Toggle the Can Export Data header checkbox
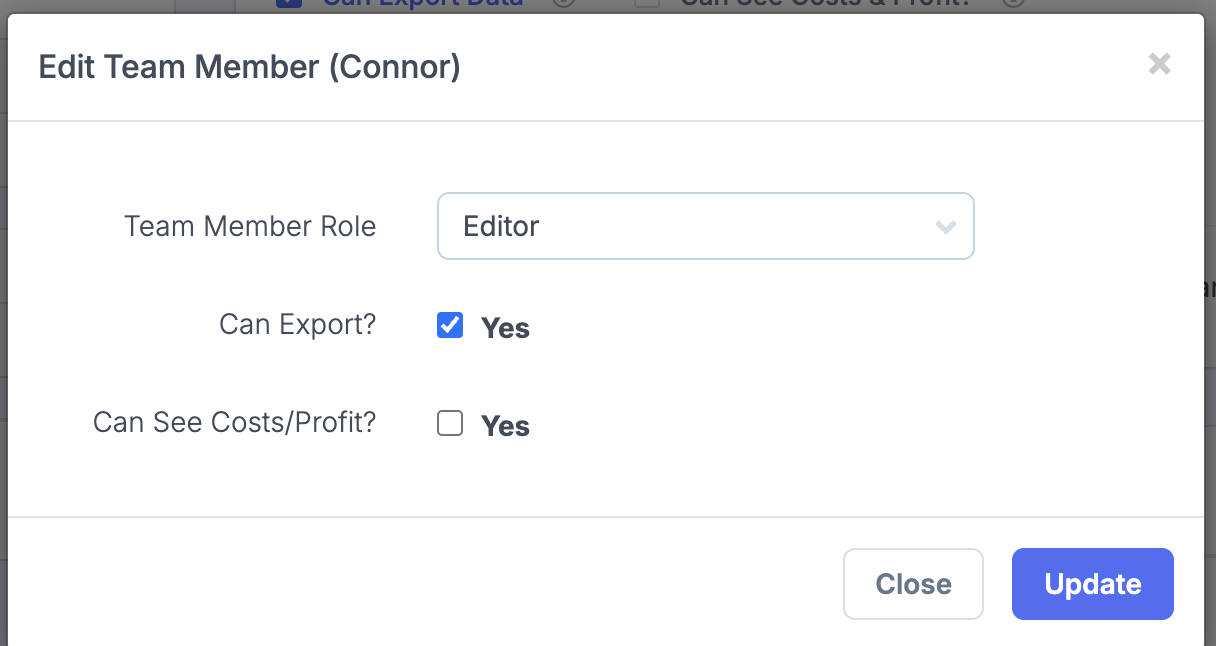This screenshot has width=1216, height=646. pyautogui.click(x=288, y=3)
